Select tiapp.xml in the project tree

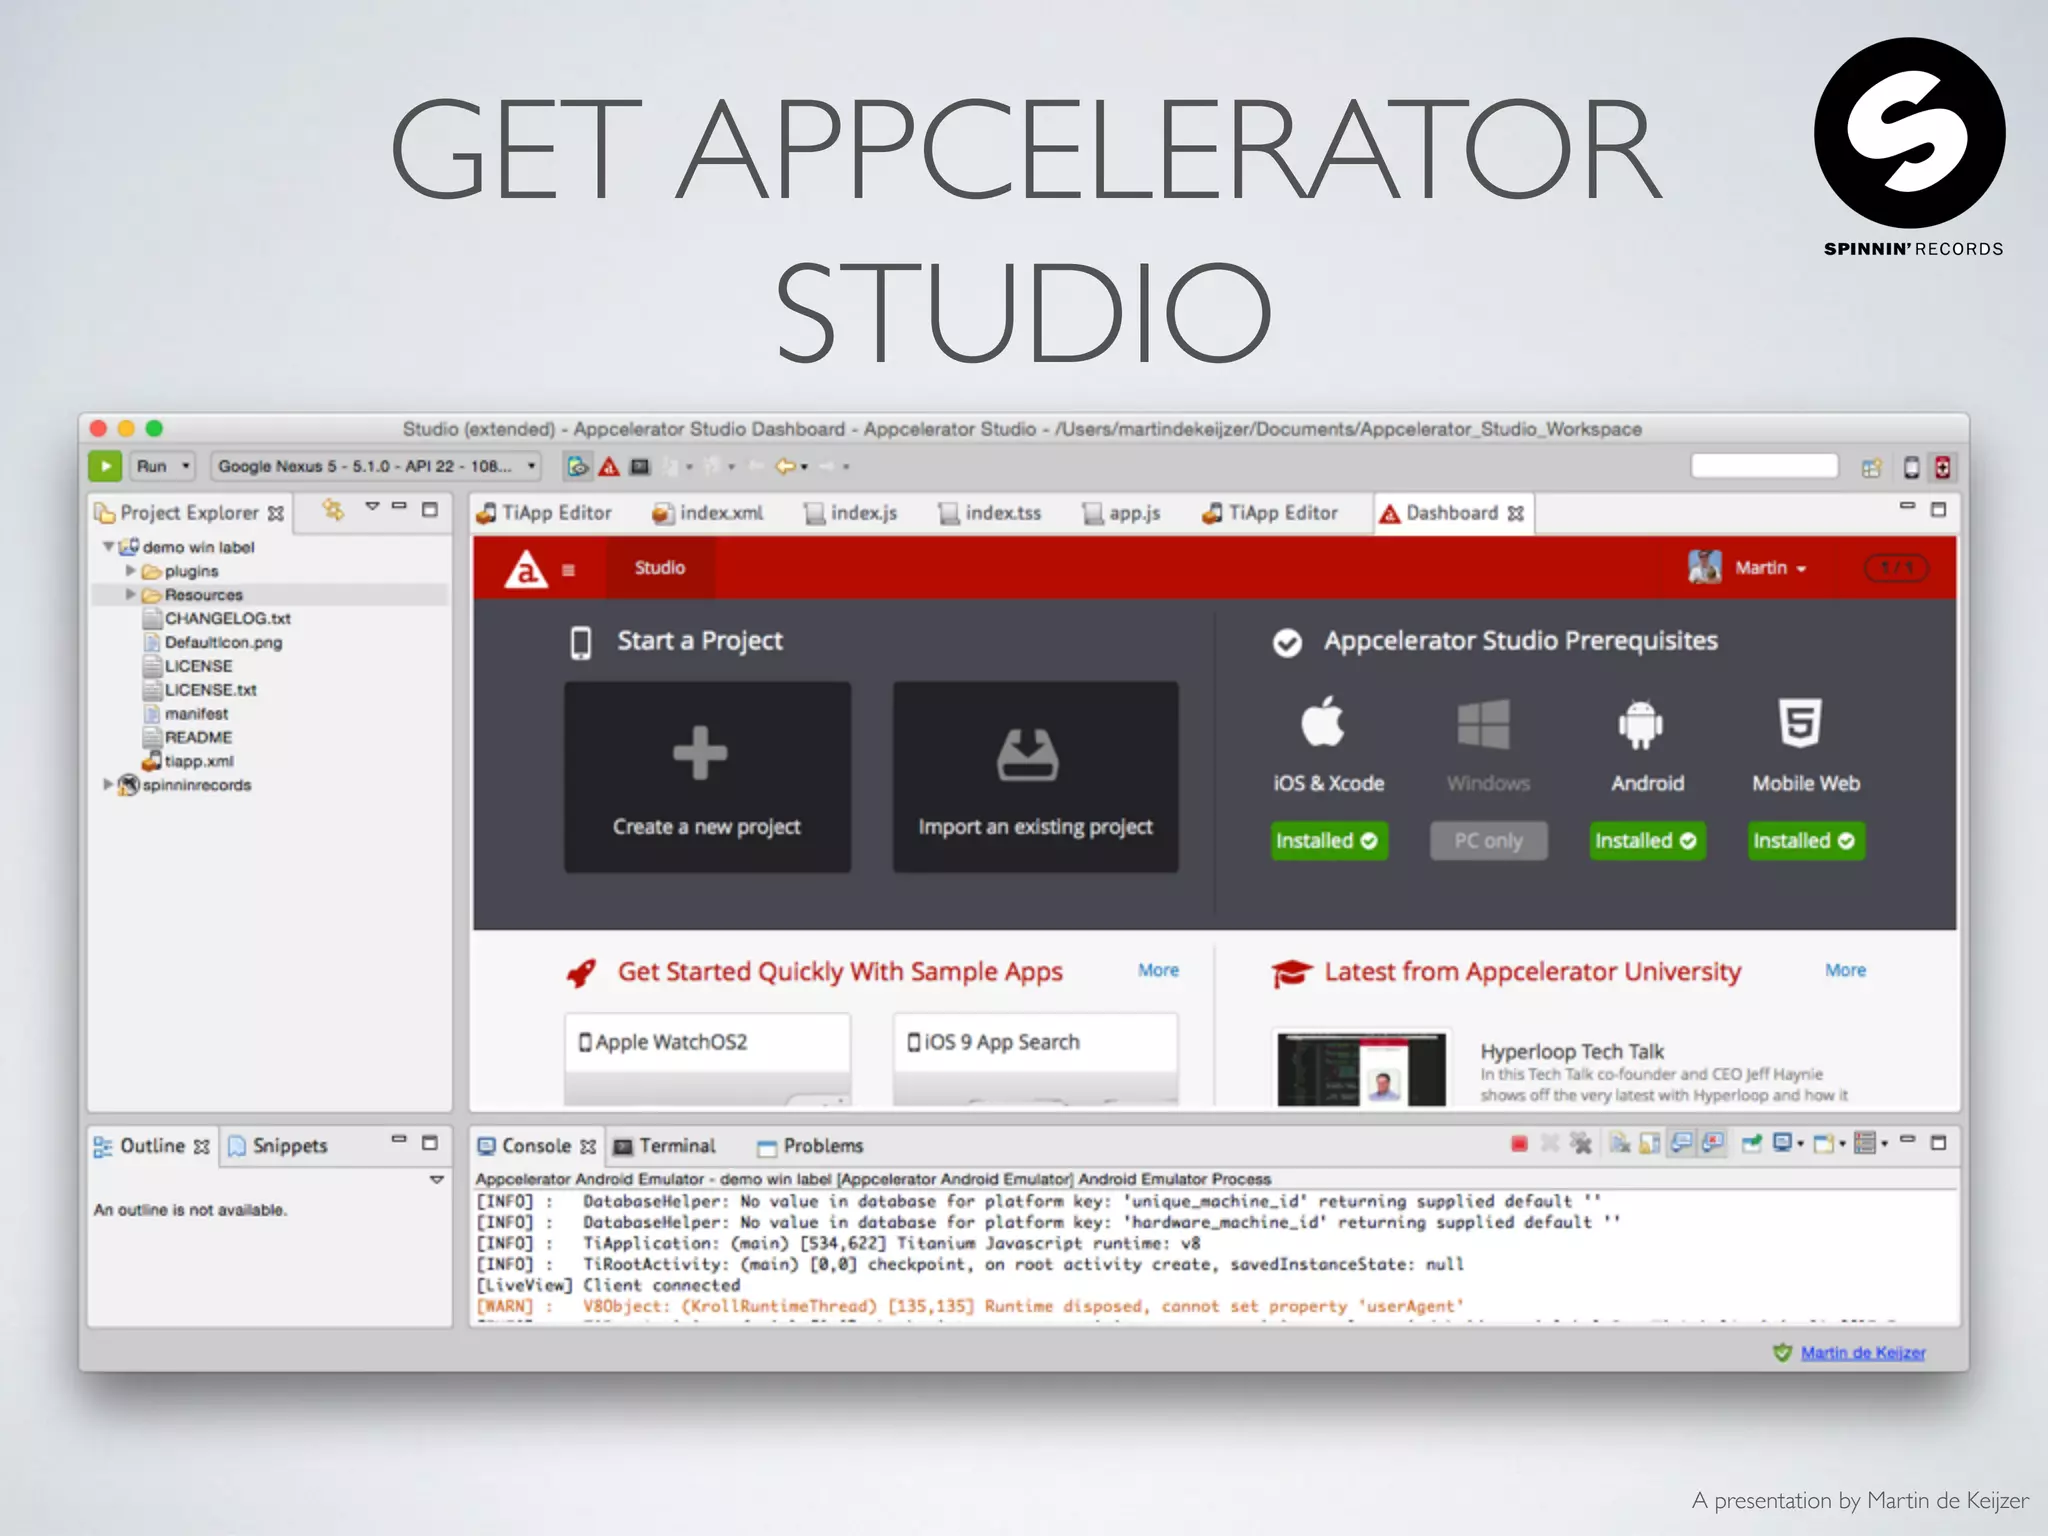[188, 761]
